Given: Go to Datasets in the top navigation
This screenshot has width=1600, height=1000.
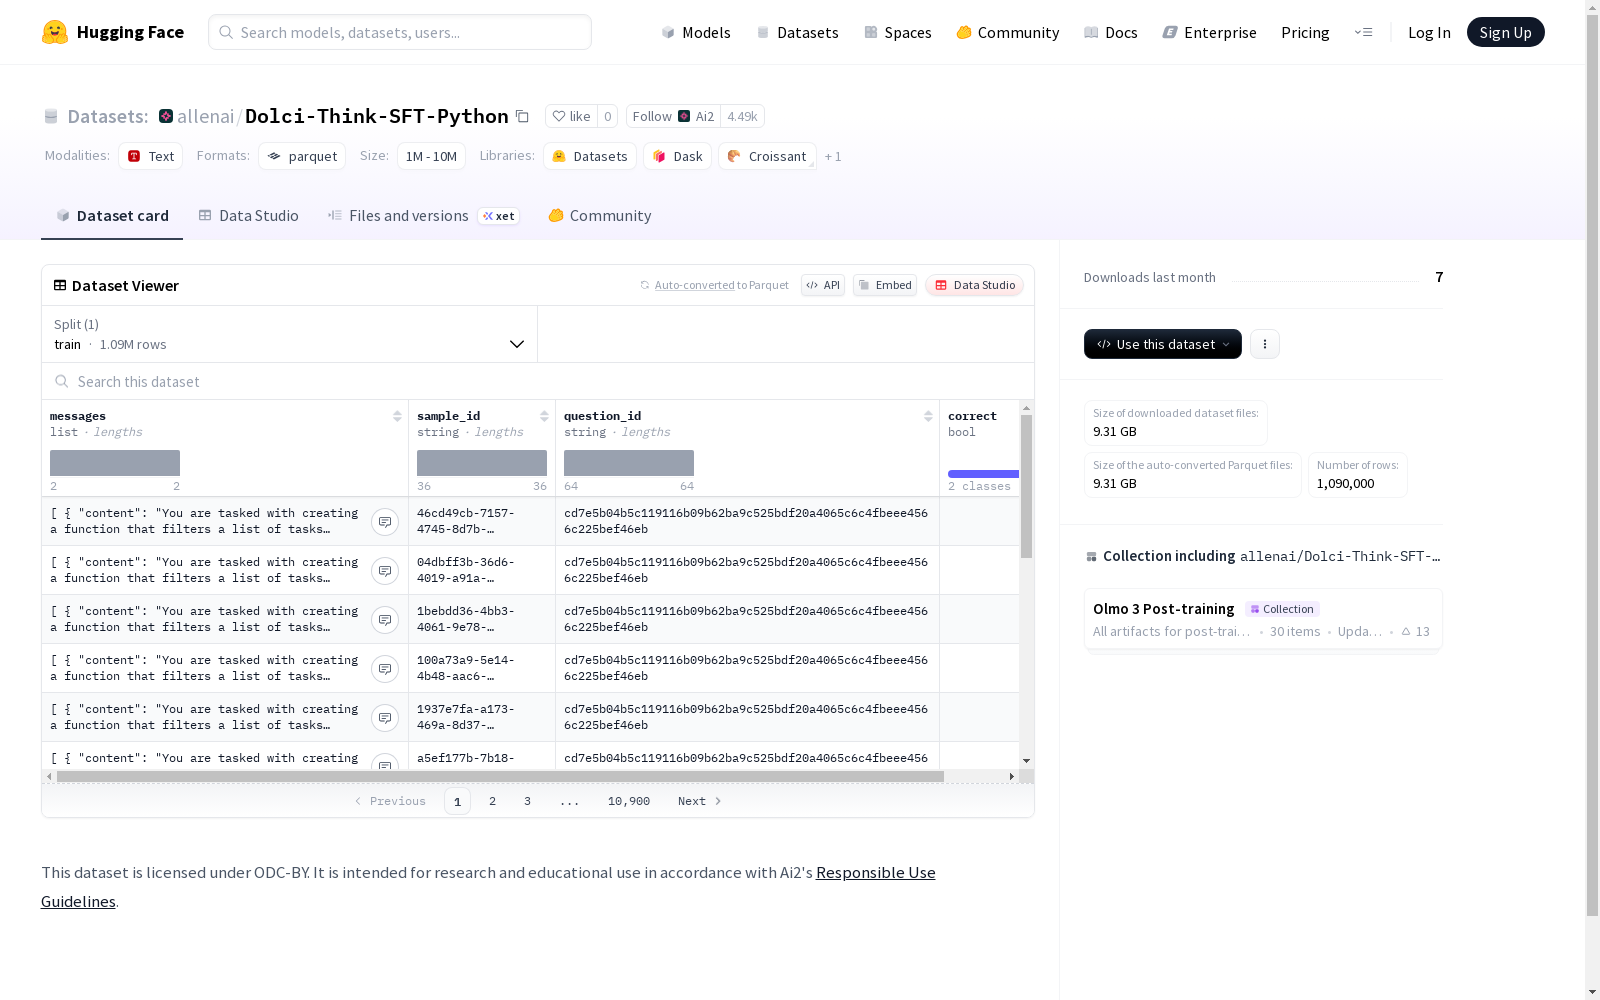Looking at the screenshot, I should [x=797, y=32].
